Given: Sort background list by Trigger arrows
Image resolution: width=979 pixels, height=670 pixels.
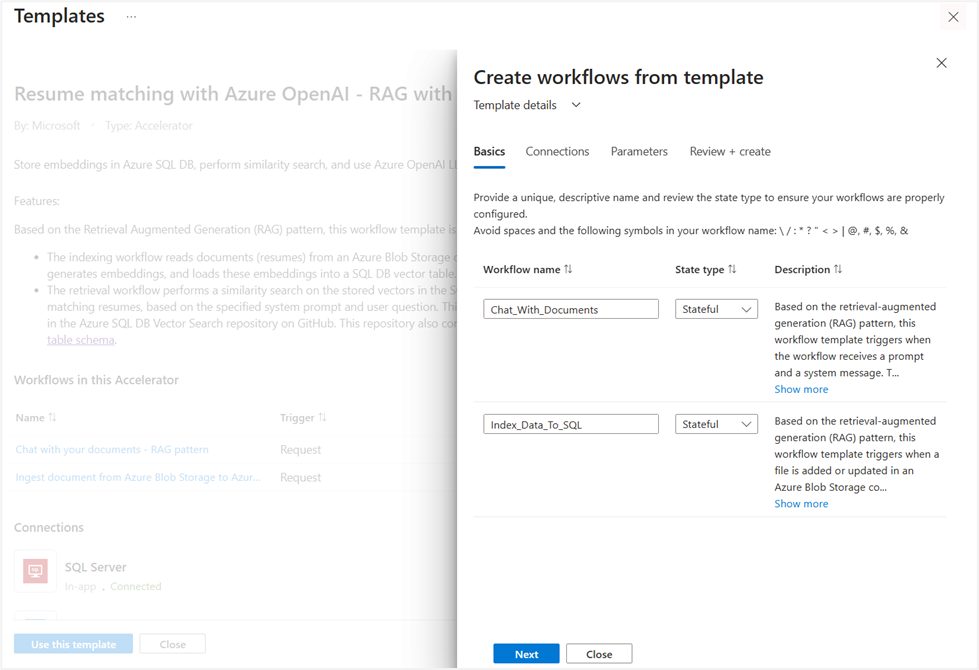Looking at the screenshot, I should tap(322, 417).
